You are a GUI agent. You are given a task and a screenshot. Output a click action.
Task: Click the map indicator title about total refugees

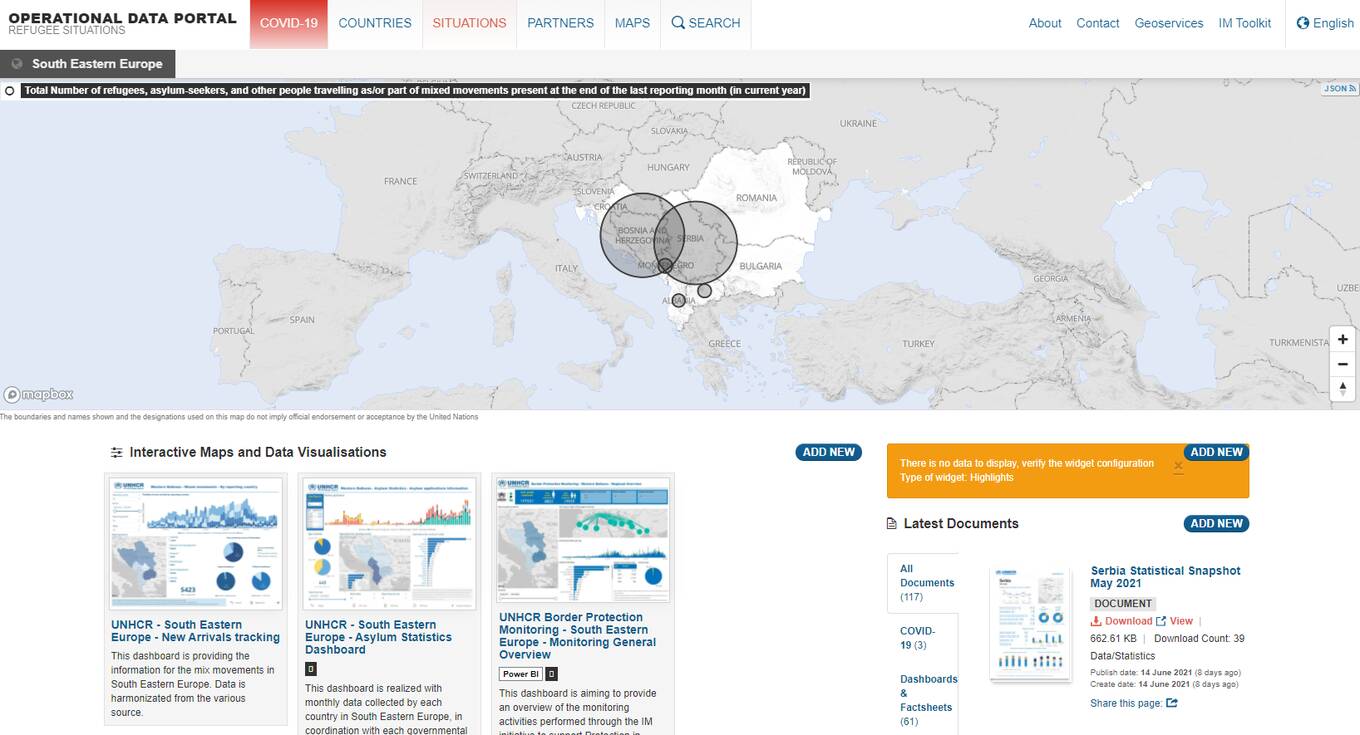[x=415, y=90]
